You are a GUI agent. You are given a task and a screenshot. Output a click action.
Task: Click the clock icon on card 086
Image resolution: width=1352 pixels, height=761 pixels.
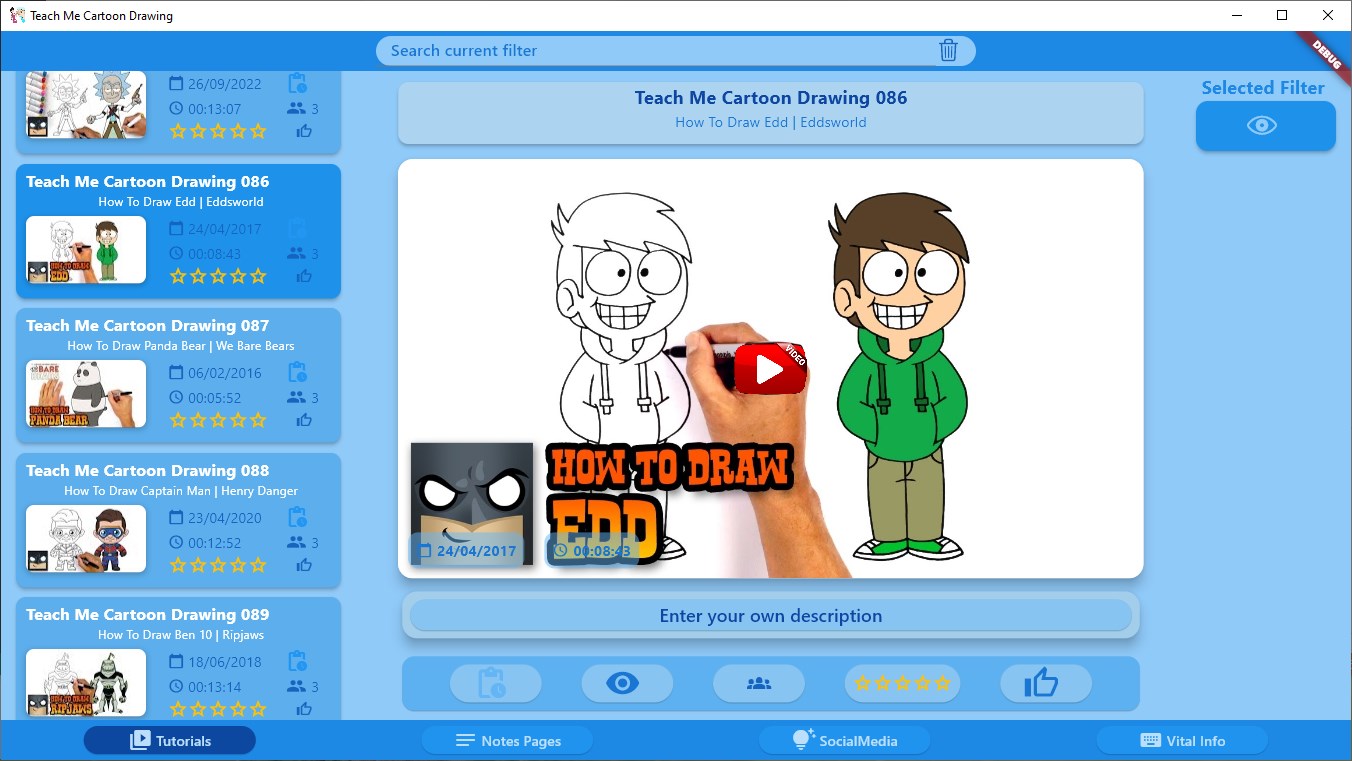coord(176,254)
